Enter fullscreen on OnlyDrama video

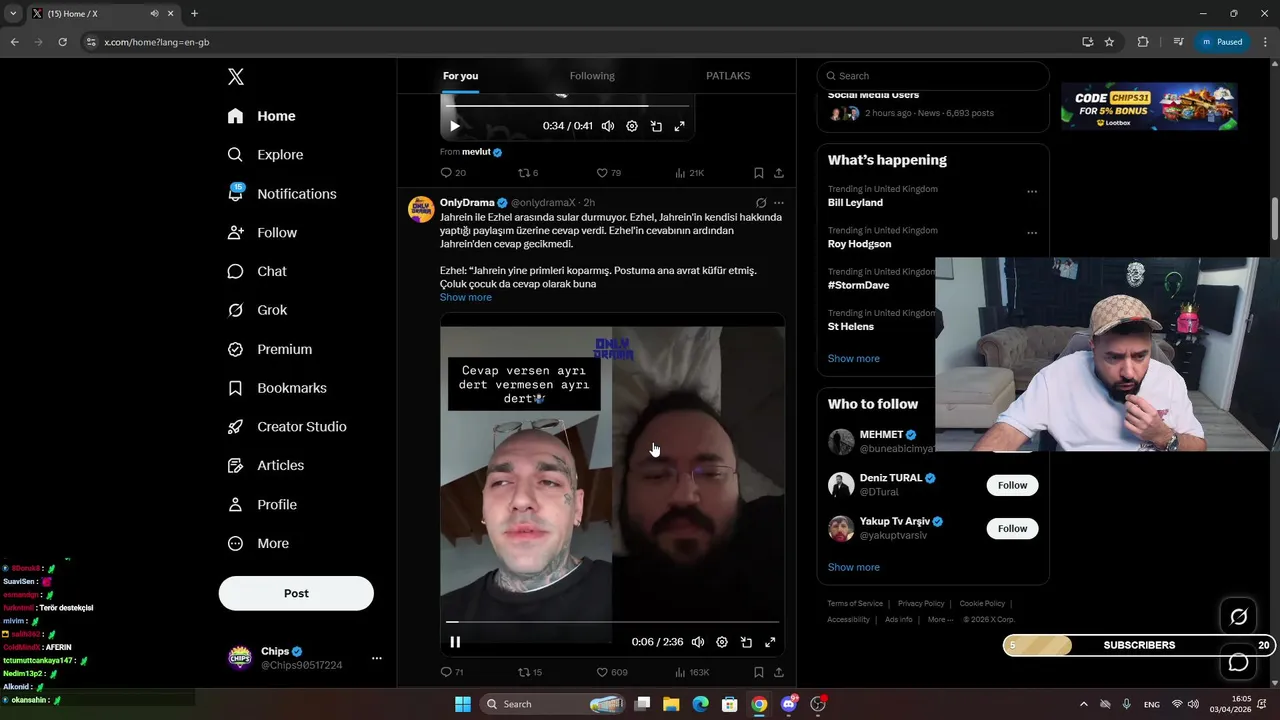pos(770,642)
